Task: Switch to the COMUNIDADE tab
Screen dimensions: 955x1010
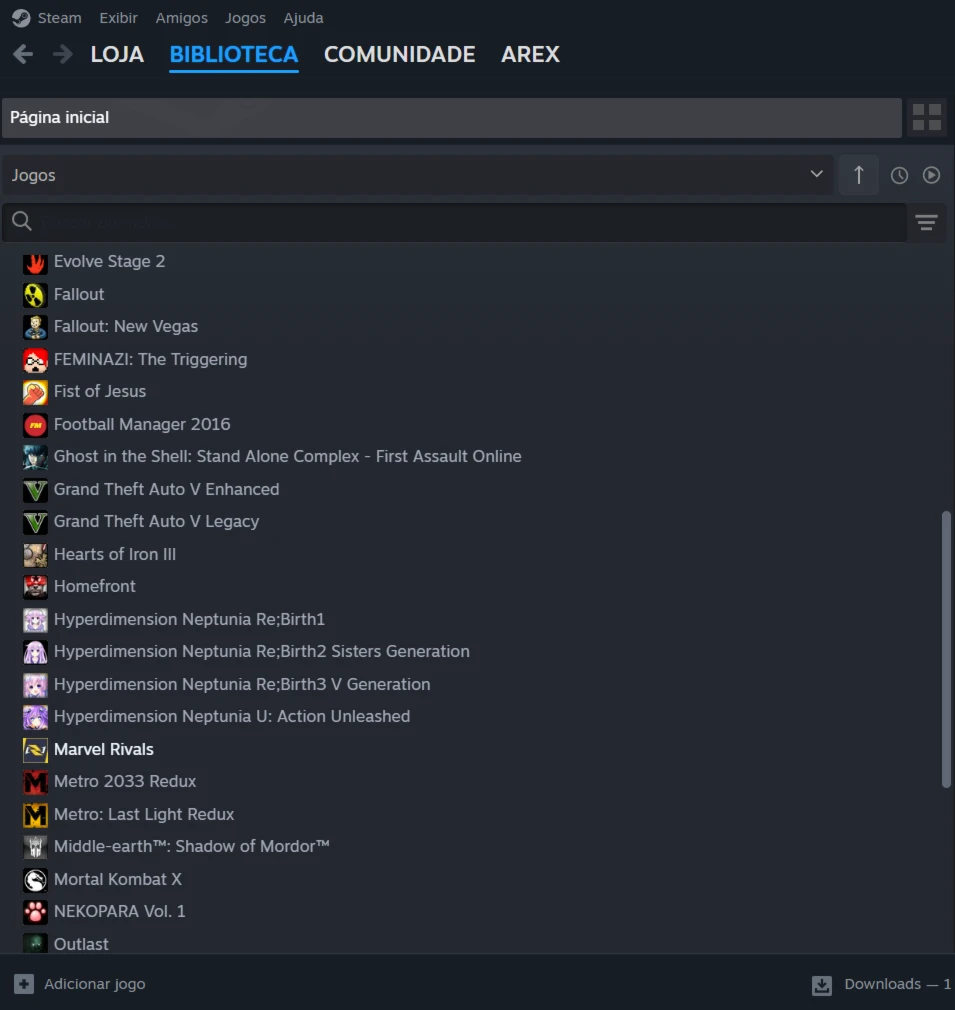Action: tap(400, 55)
